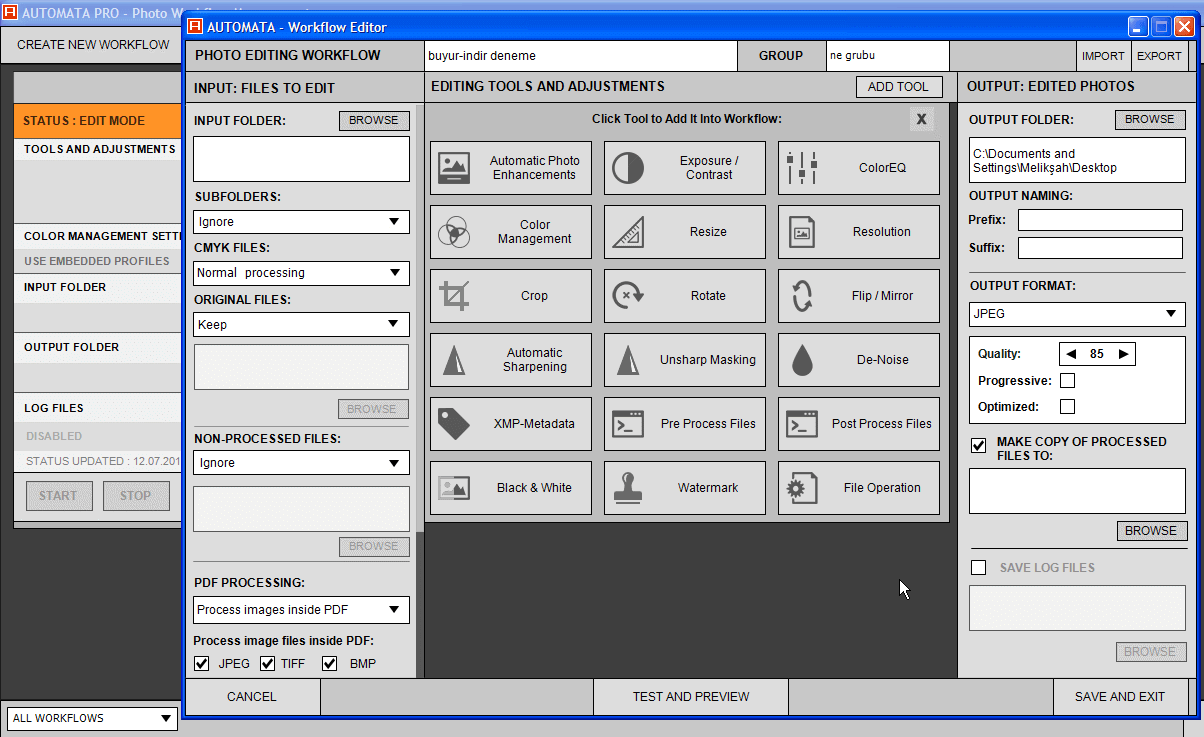The image size is (1204, 737).
Task: Browse for the processed files copy folder
Action: coord(1151,531)
